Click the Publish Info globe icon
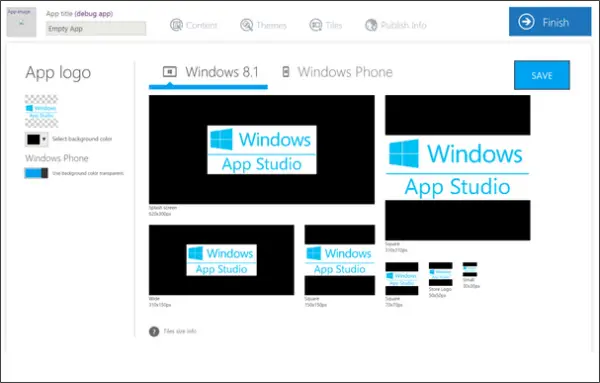The height and width of the screenshot is (383, 600). (371, 25)
